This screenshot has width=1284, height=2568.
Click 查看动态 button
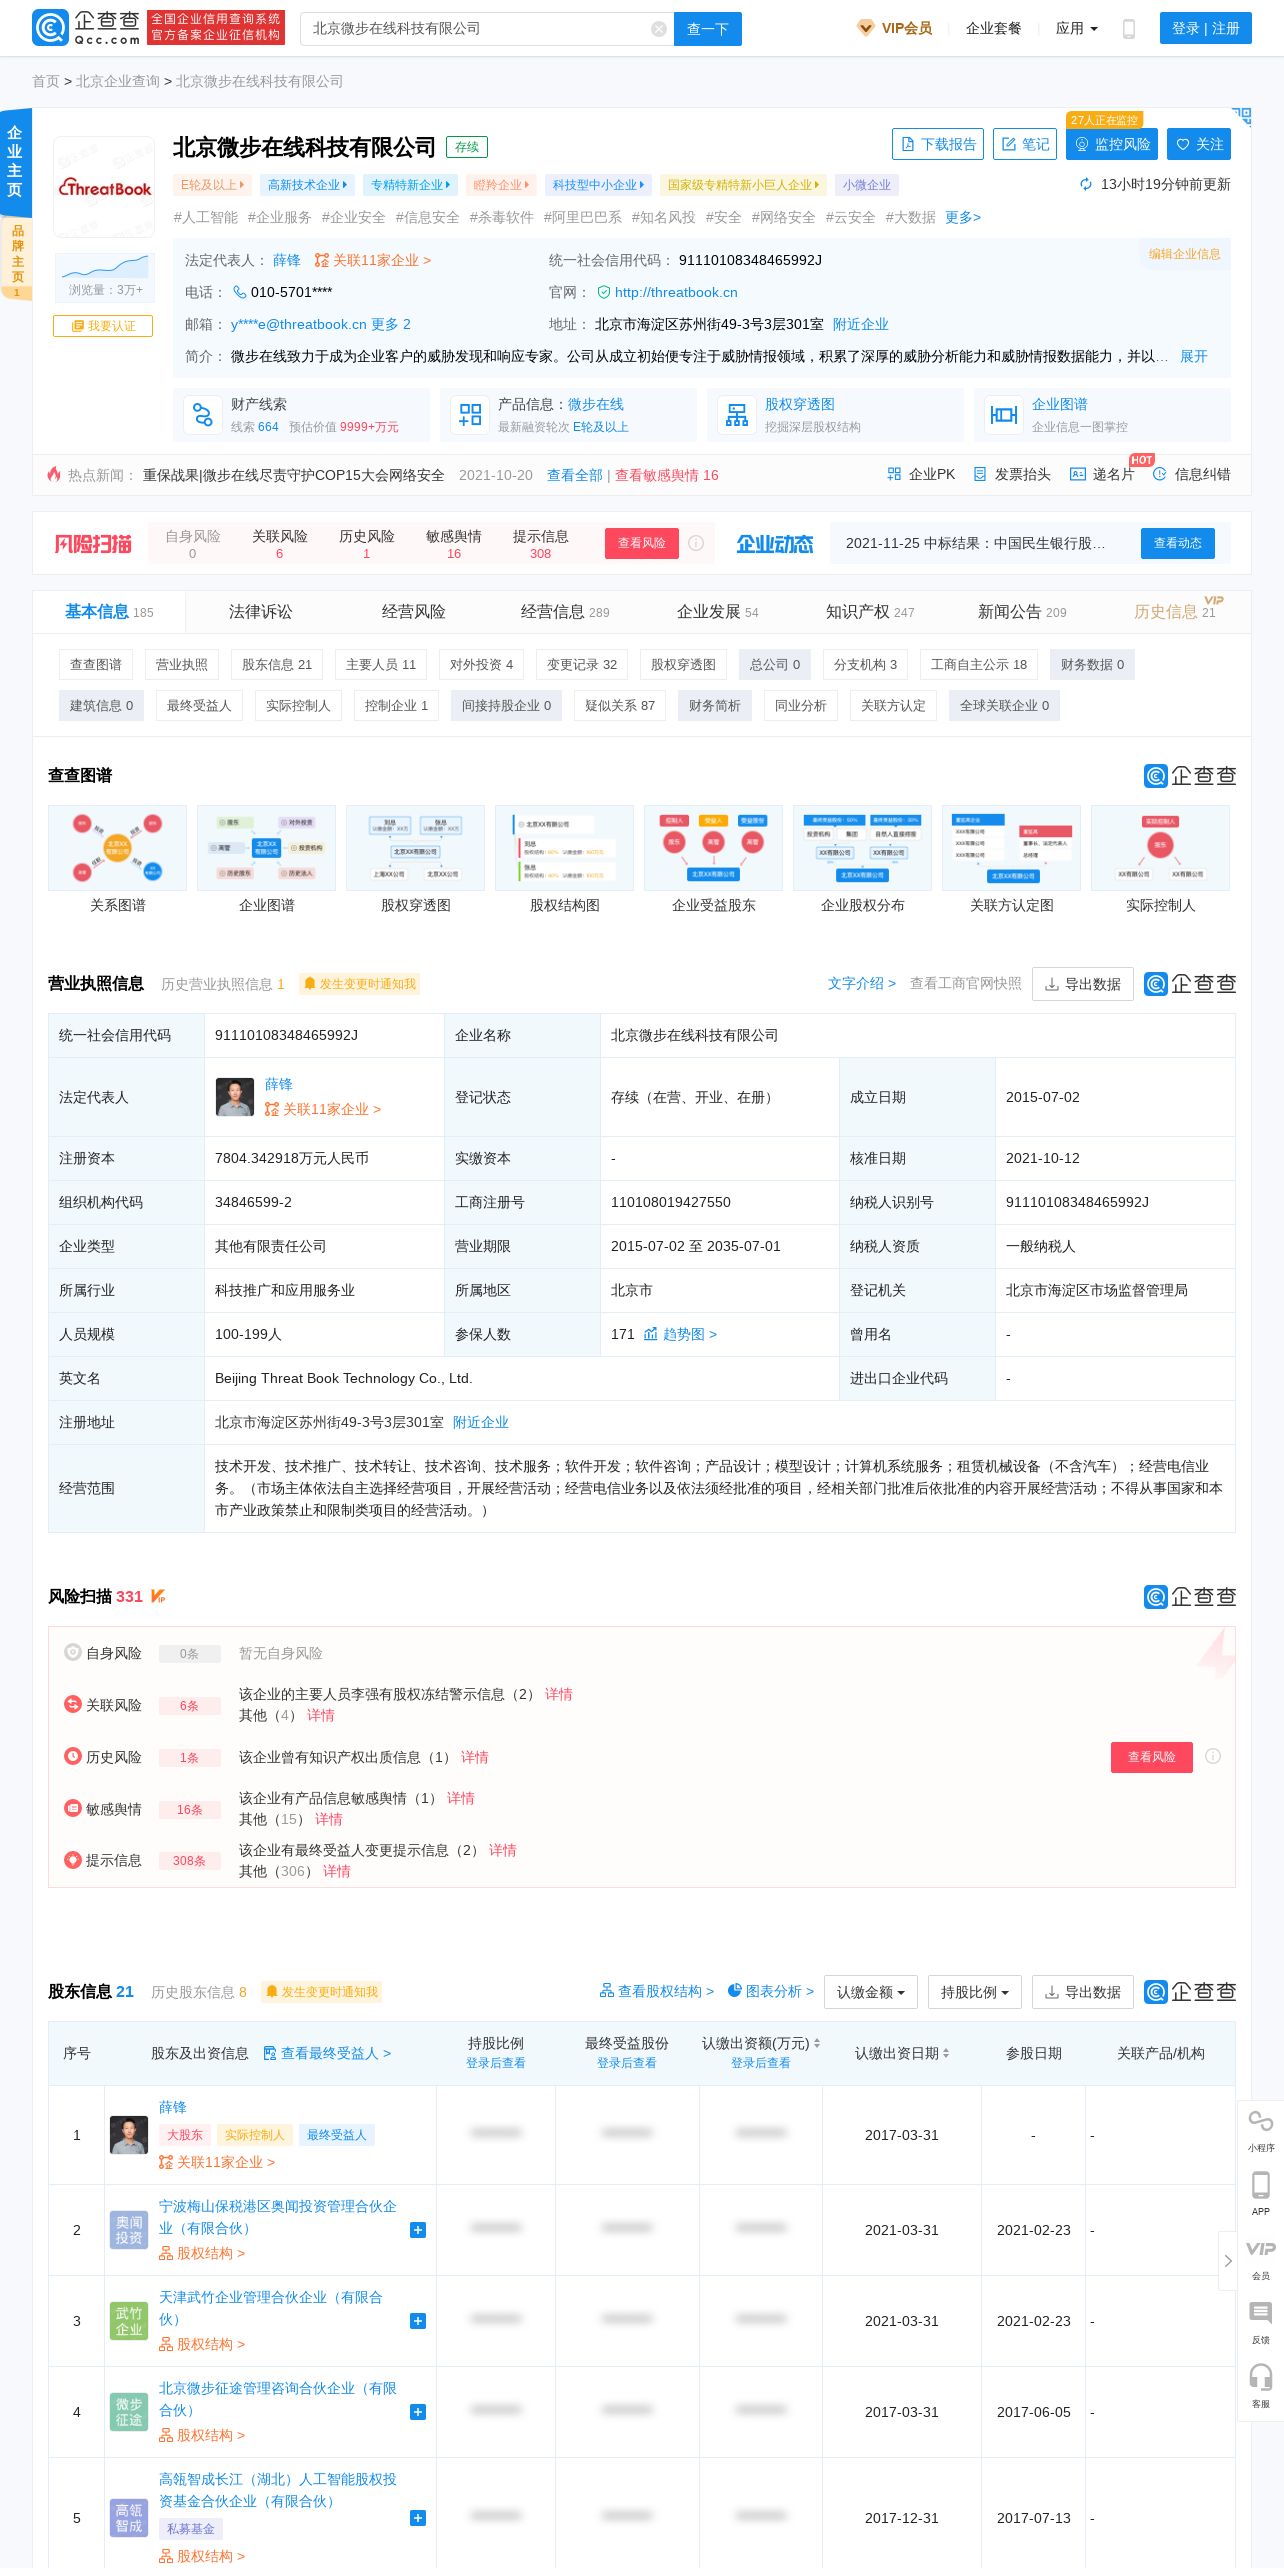coord(1178,543)
